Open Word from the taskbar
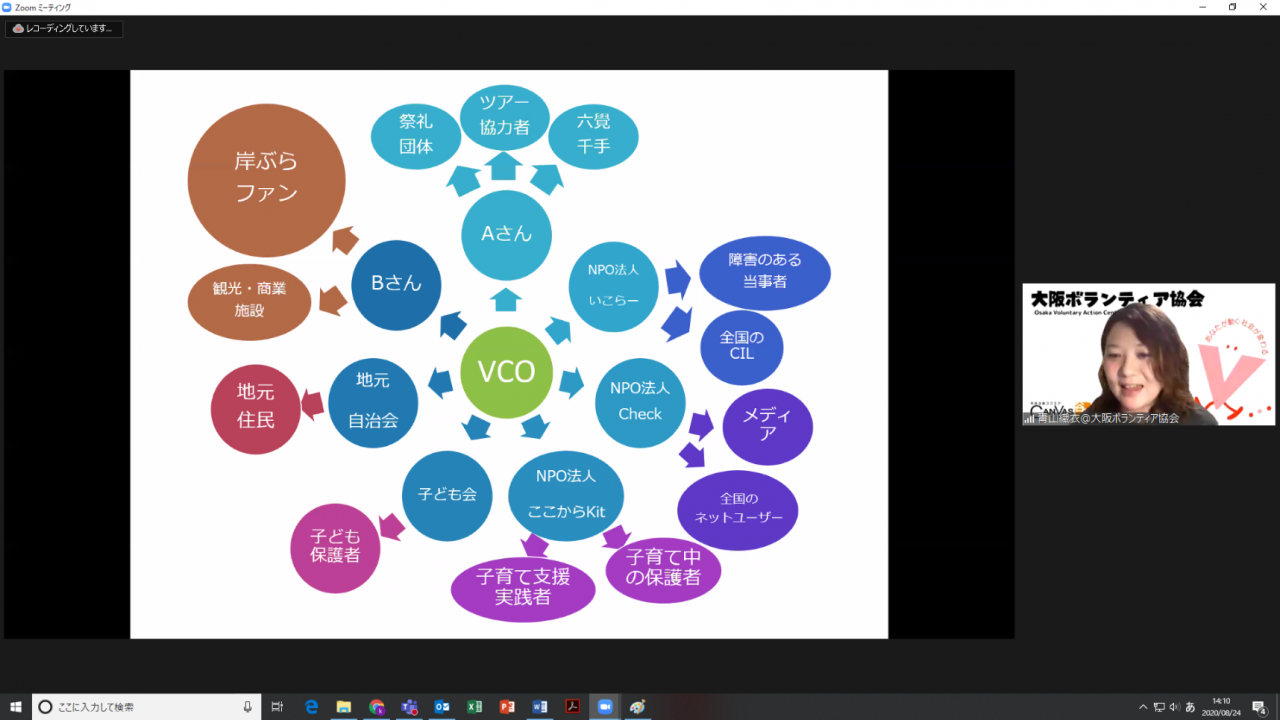Viewport: 1280px width, 720px height. pos(540,707)
